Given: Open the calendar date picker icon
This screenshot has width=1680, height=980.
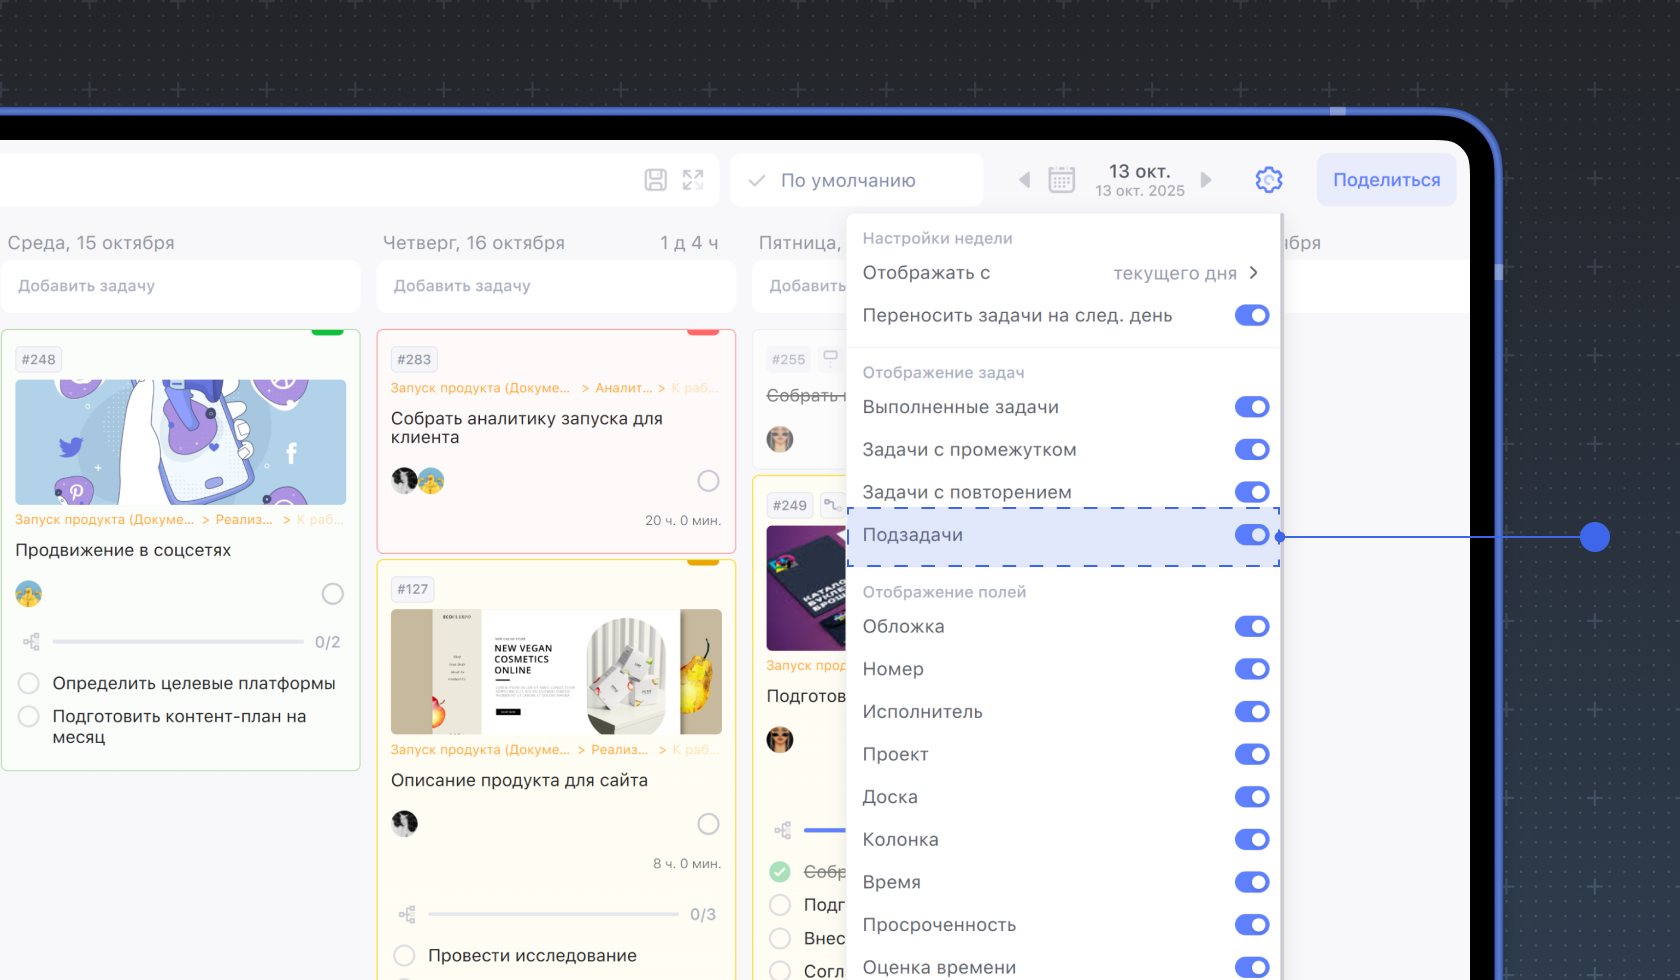Looking at the screenshot, I should (1061, 180).
